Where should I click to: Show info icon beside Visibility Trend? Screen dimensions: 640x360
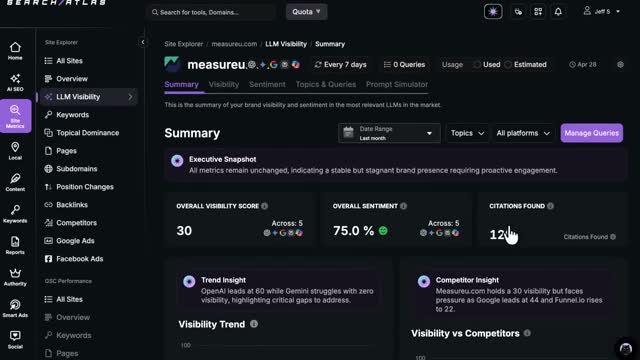click(x=254, y=324)
